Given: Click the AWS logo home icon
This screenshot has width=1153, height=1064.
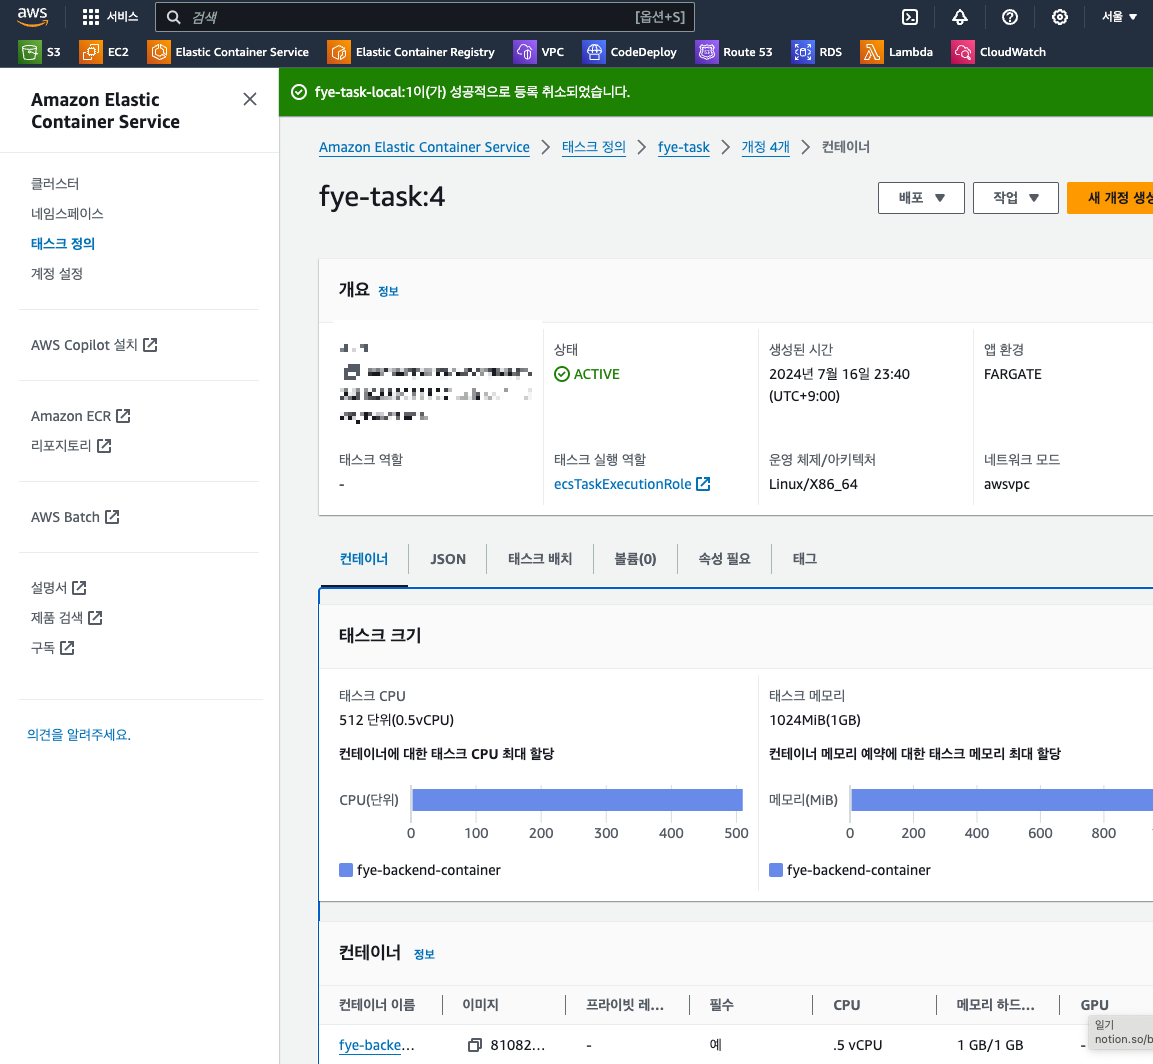Looking at the screenshot, I should pyautogui.click(x=32, y=17).
